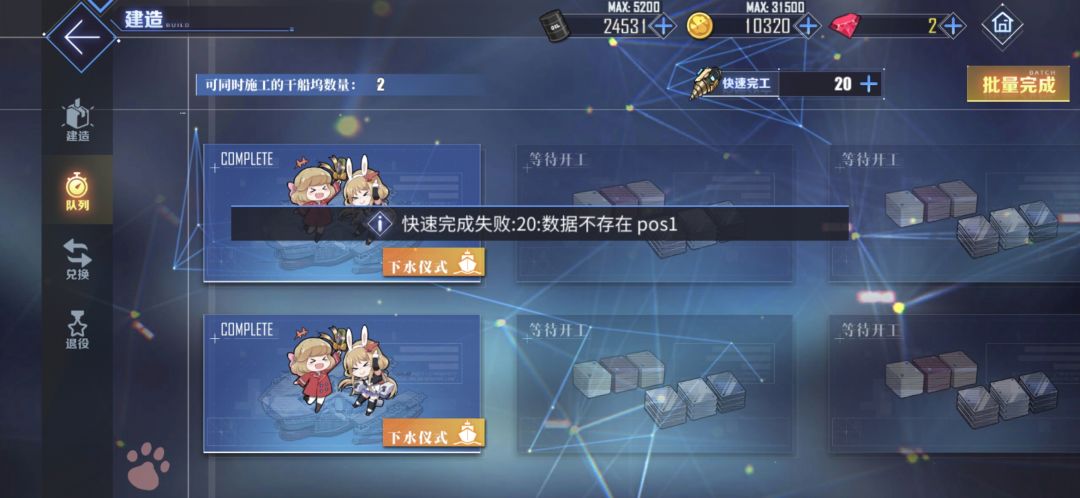Open the 建造 build tab in sidebar
Viewport: 1080px width, 498px height.
click(77, 120)
